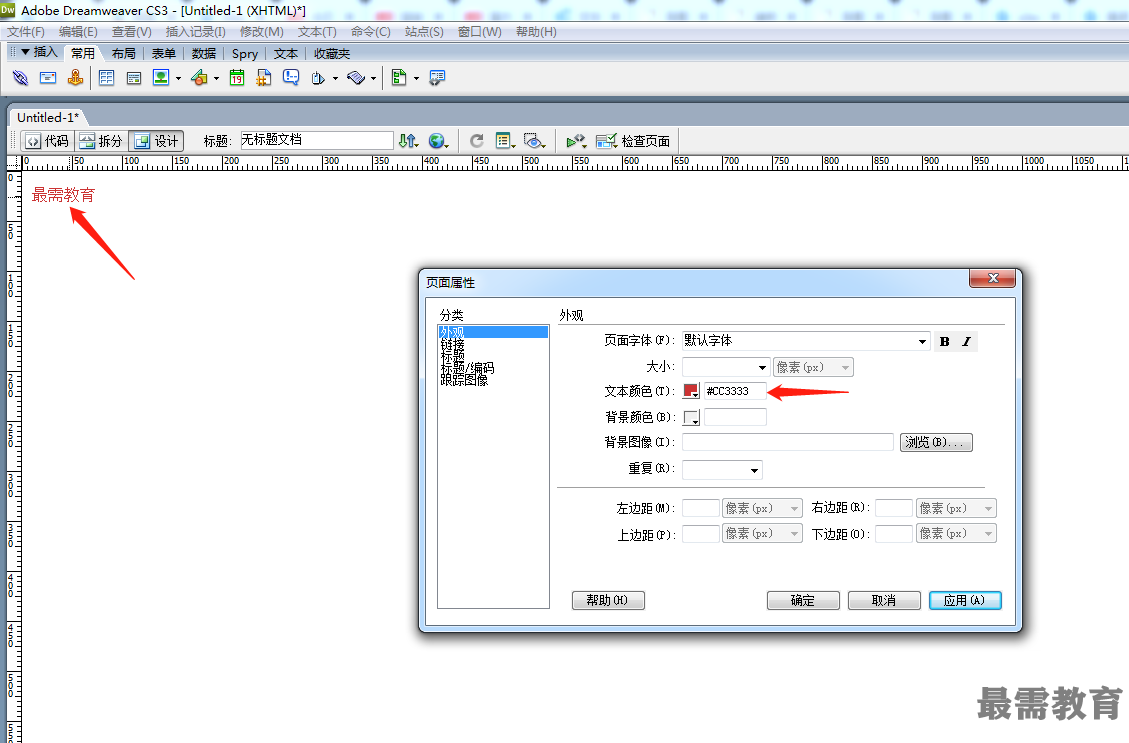Open the background color swatch picker

click(691, 417)
